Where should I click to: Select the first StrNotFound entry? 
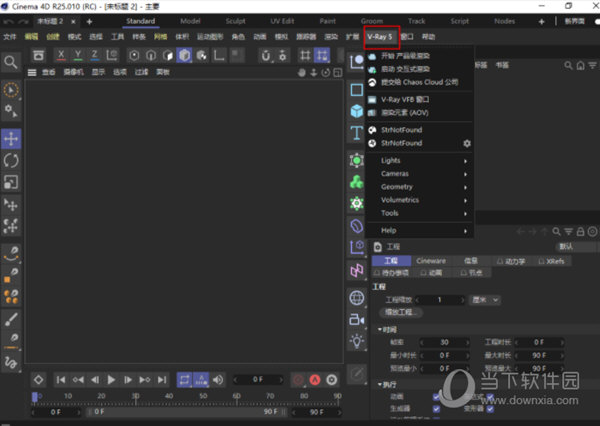(x=419, y=130)
